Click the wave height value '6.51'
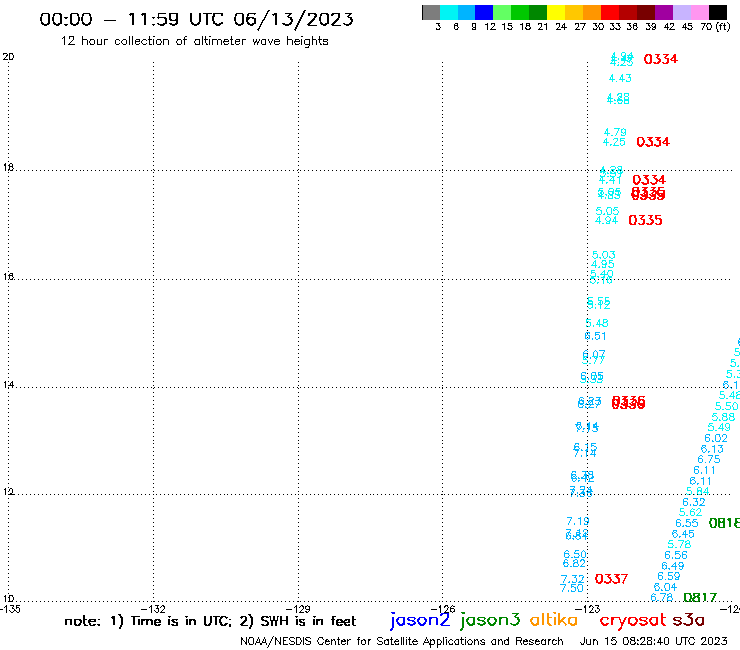This screenshot has height=650, width=740. pos(596,336)
